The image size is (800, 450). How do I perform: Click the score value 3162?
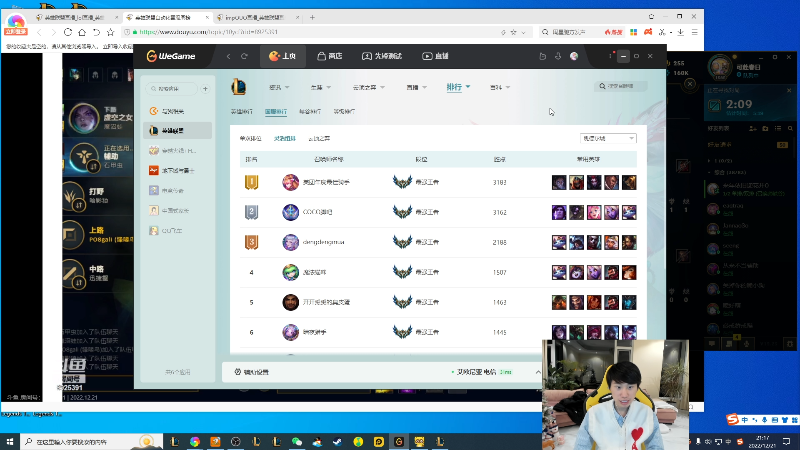499,212
